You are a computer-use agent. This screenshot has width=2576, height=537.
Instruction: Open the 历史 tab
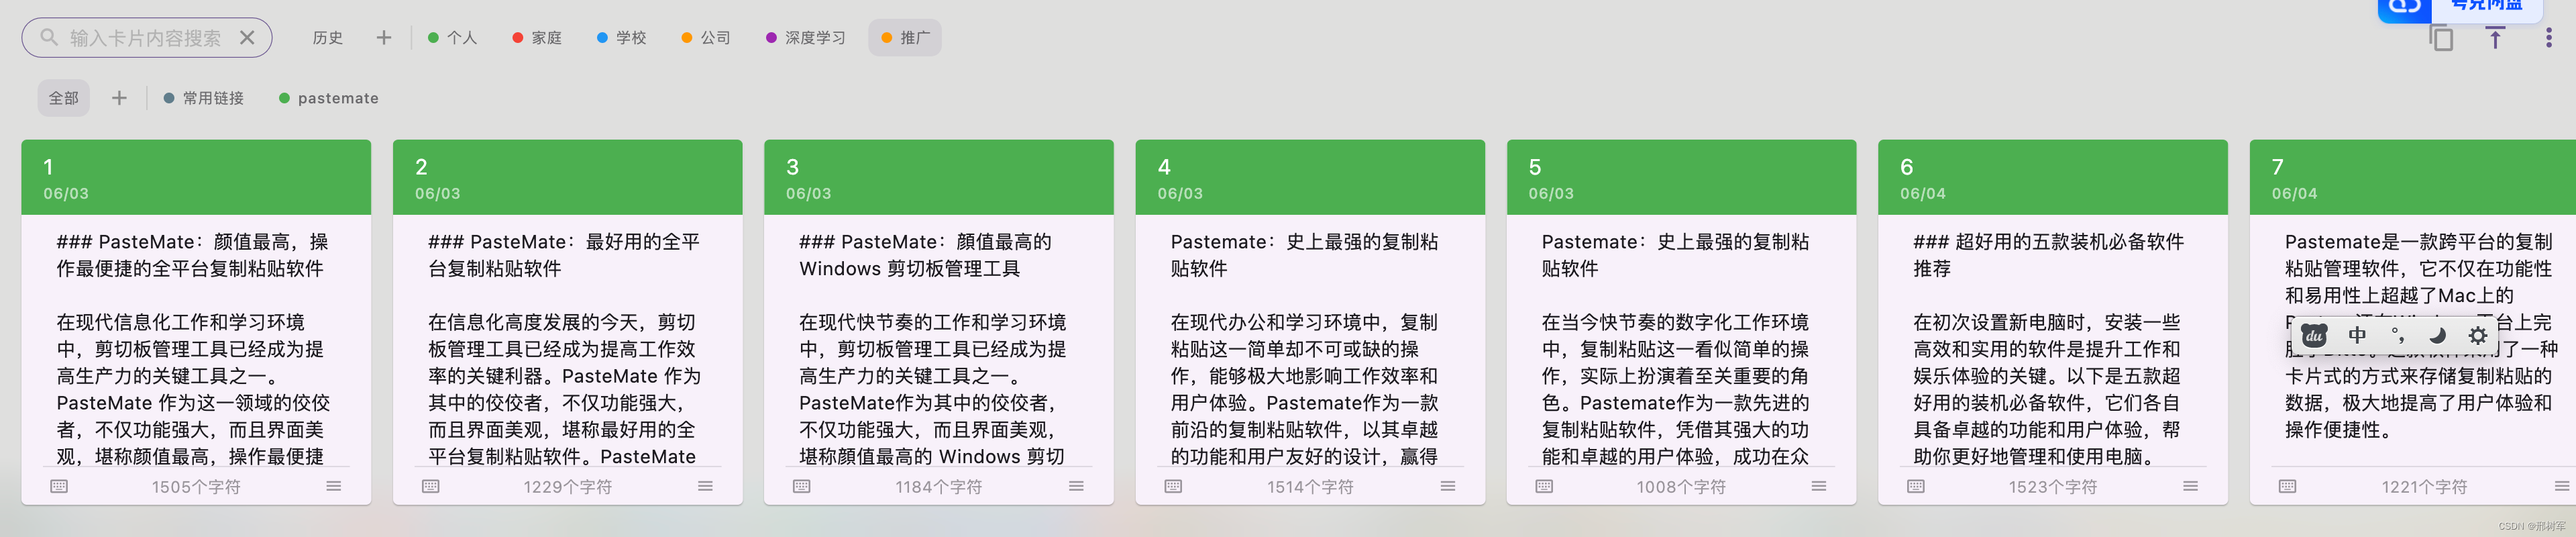[x=328, y=37]
